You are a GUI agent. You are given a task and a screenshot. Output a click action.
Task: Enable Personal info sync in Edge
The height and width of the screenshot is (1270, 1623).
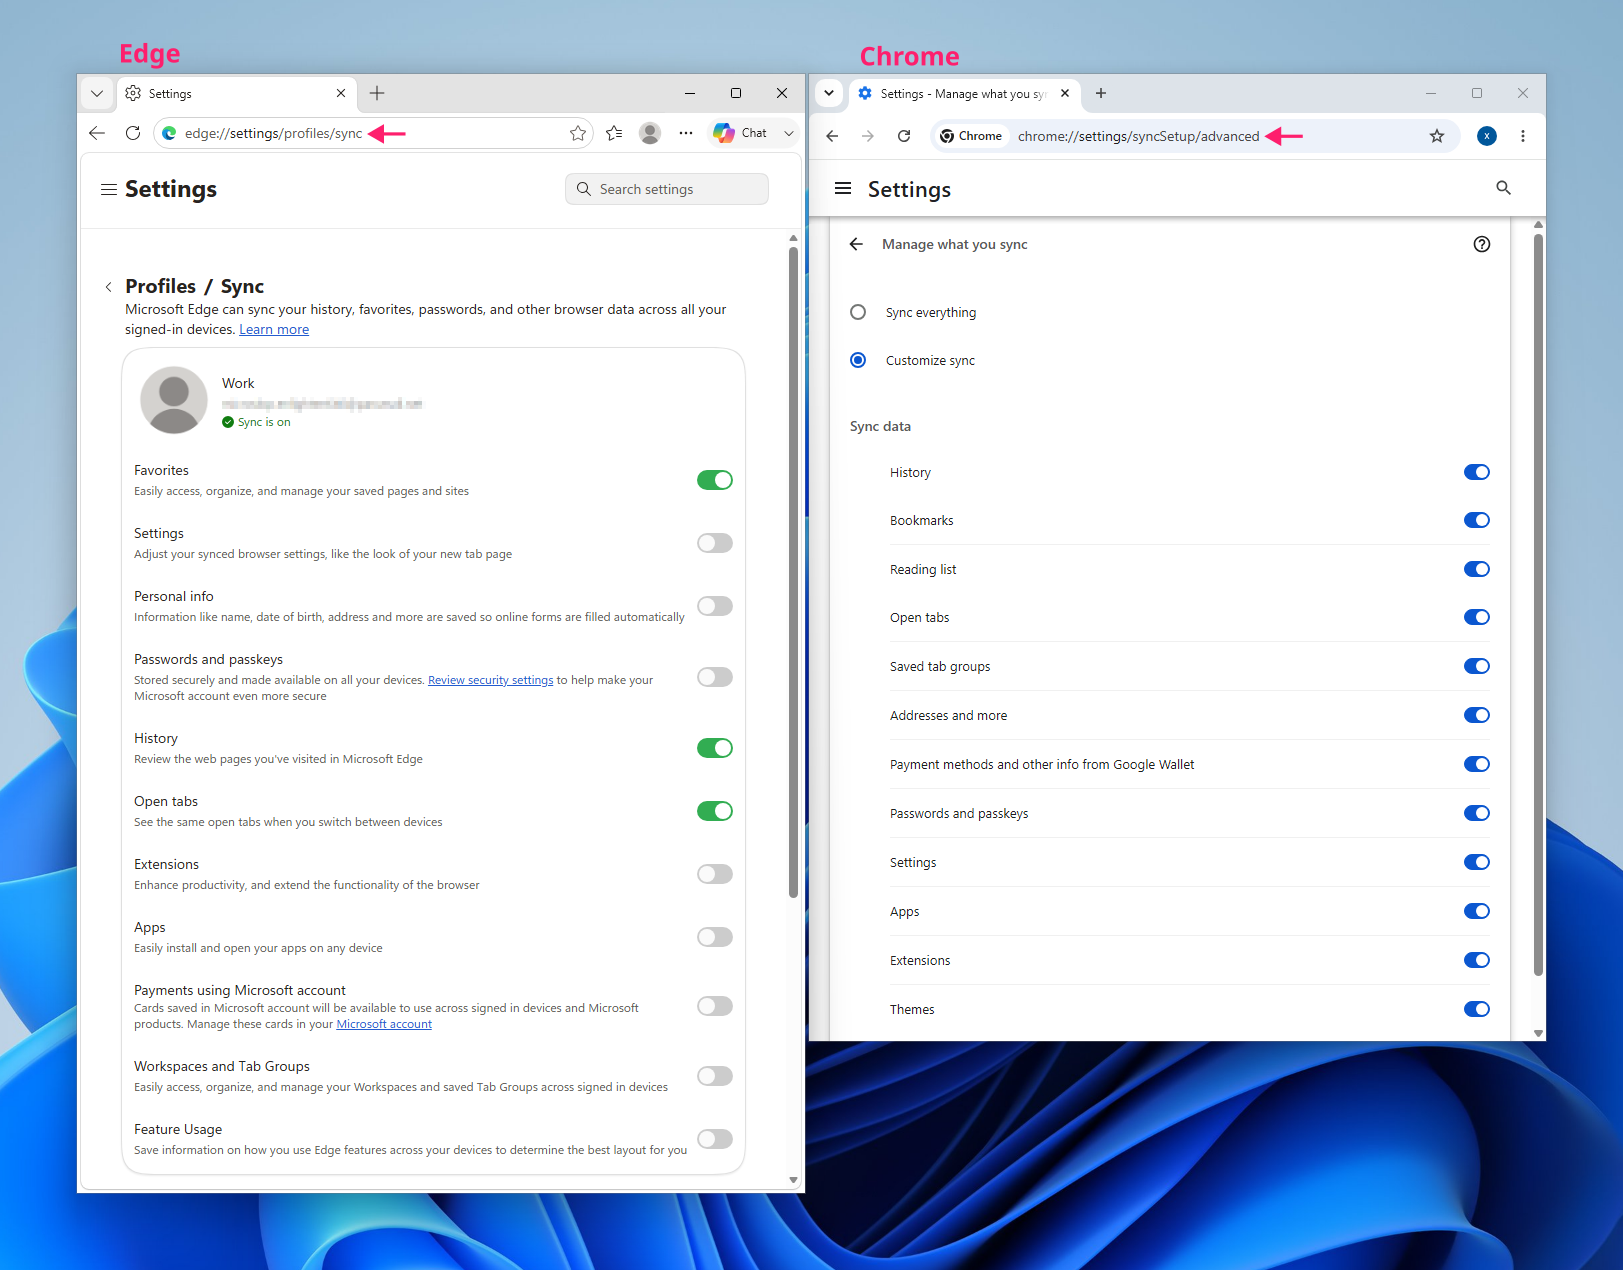click(715, 606)
